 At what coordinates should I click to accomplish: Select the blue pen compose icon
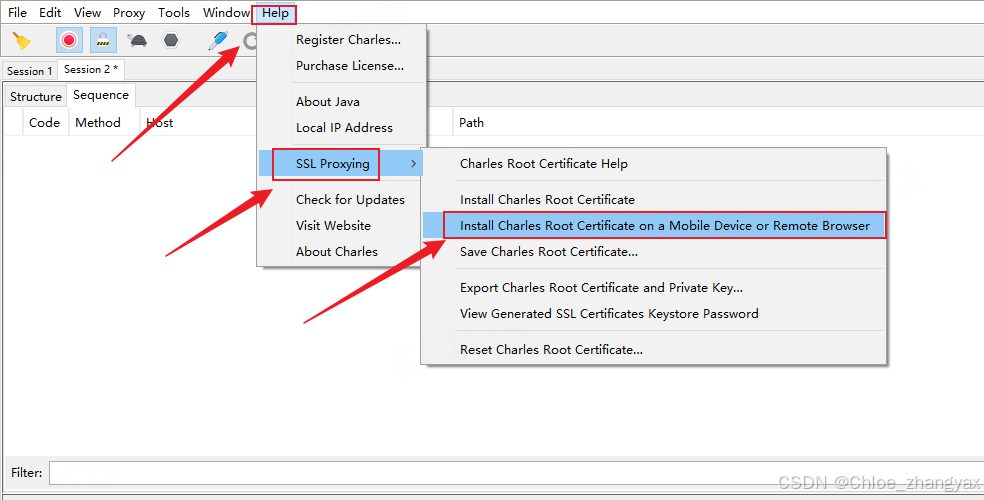(x=218, y=41)
